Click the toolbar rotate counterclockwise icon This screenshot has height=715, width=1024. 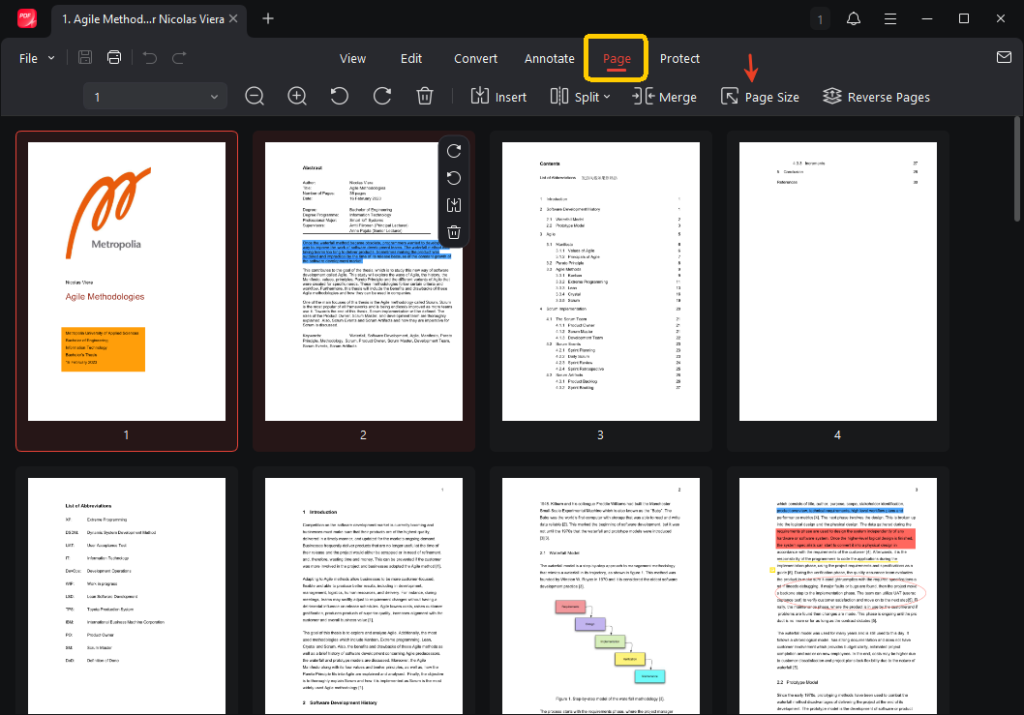pos(339,96)
